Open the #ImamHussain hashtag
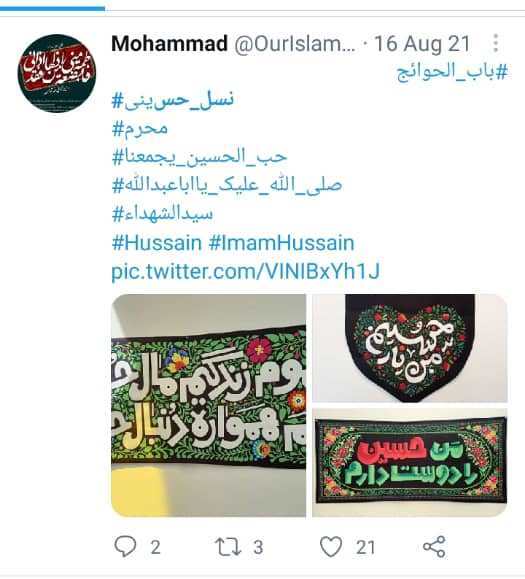This screenshot has width=525, height=579. click(281, 243)
